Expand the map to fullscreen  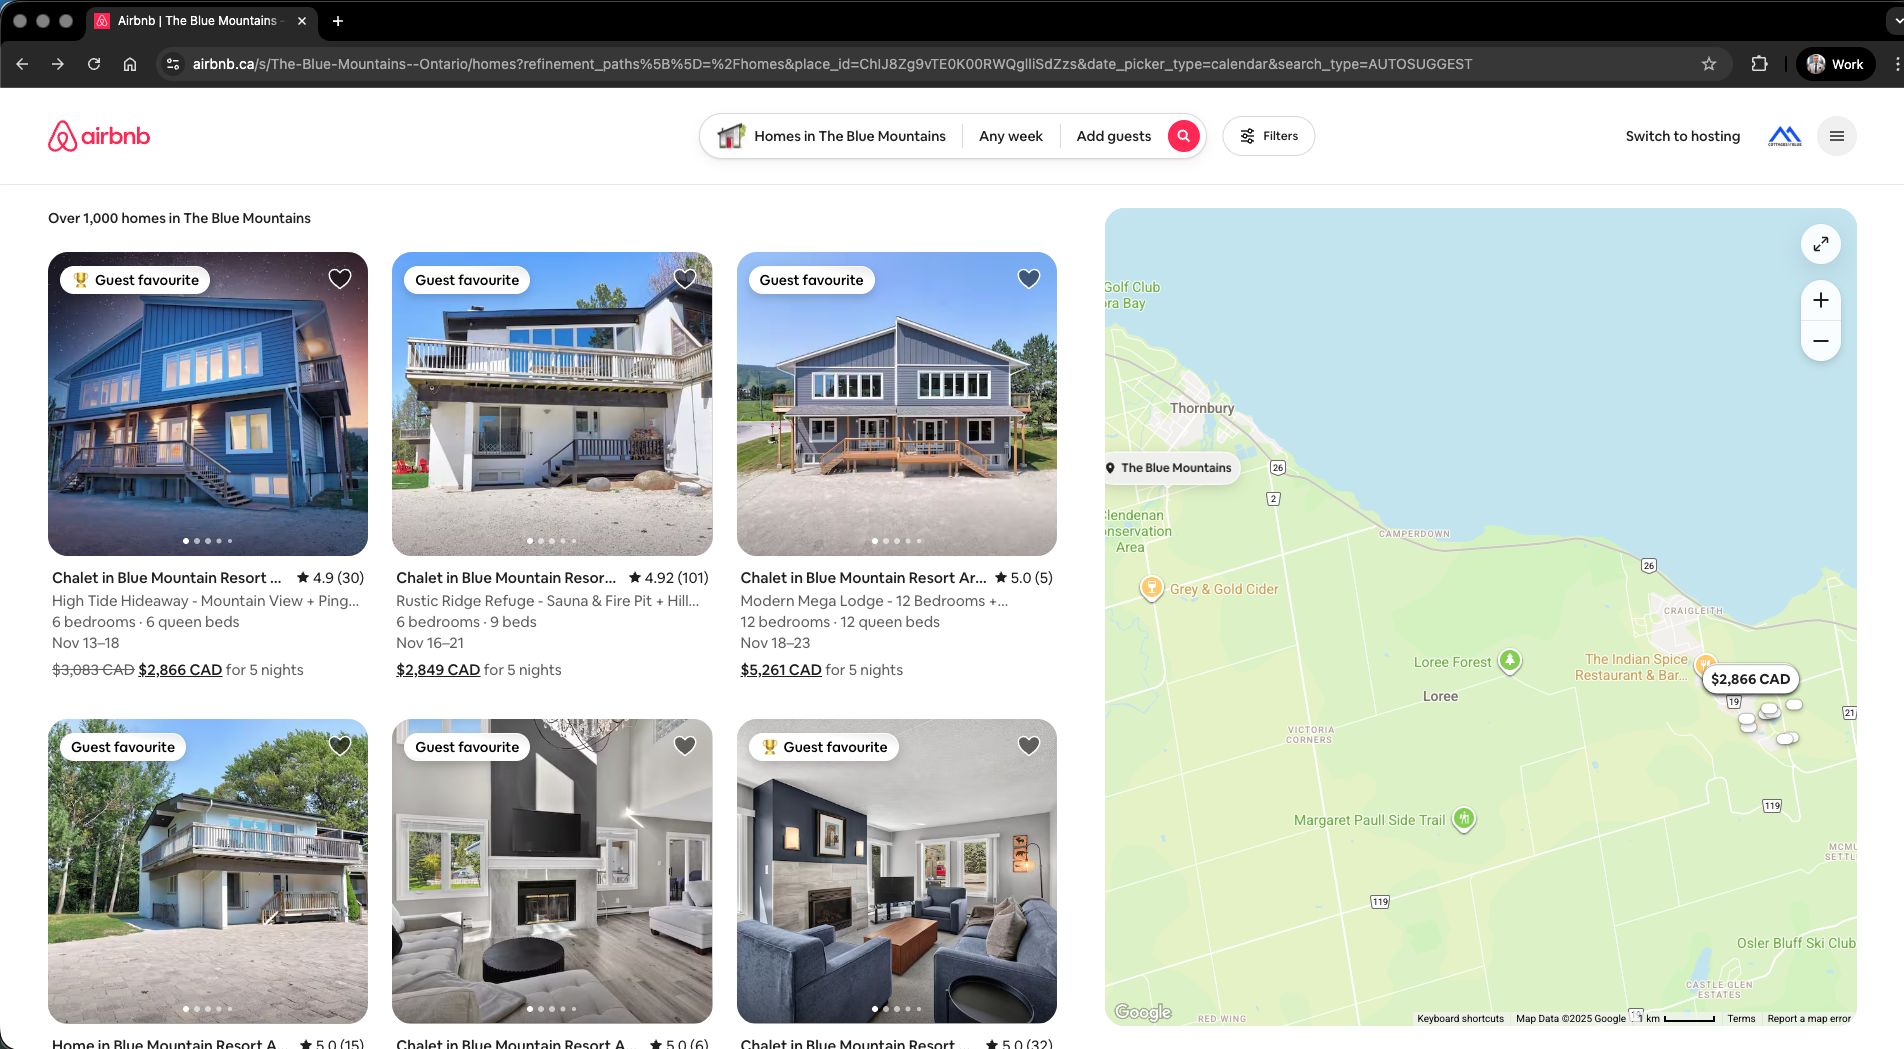(x=1820, y=244)
